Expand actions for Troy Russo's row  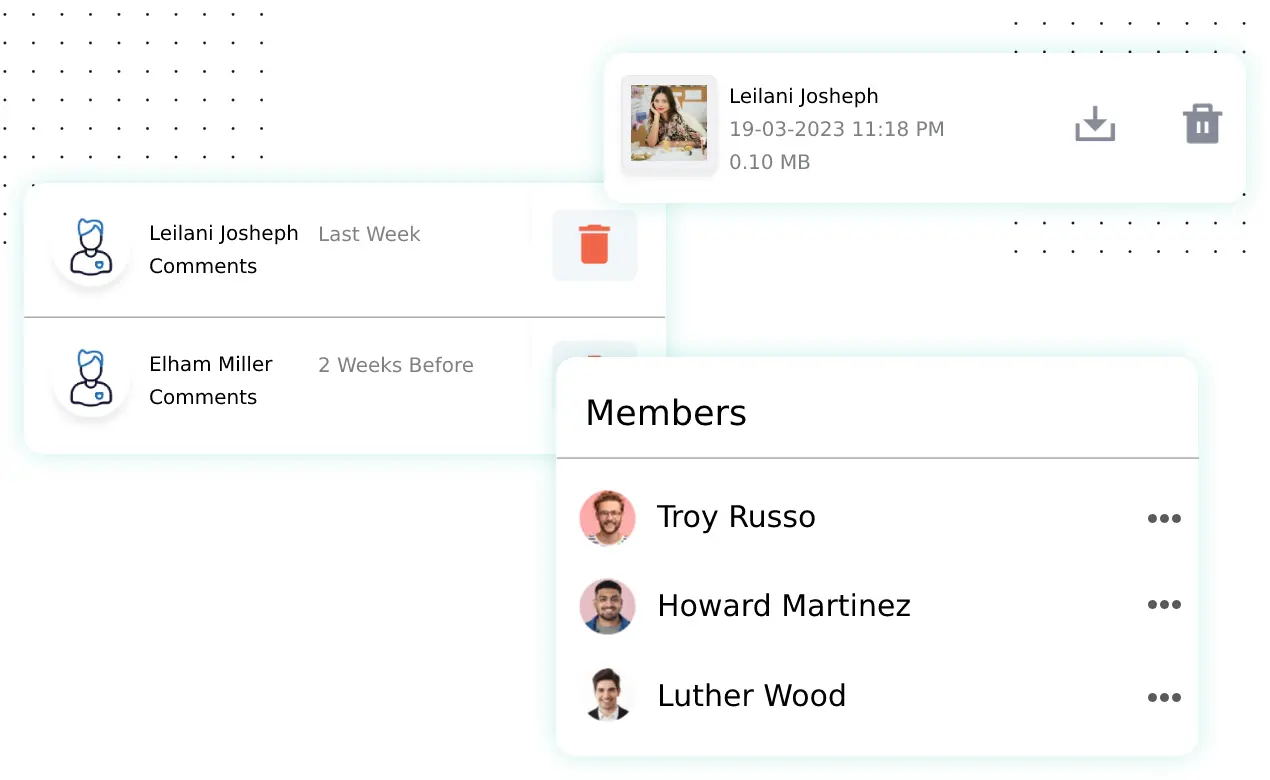[x=1164, y=518]
